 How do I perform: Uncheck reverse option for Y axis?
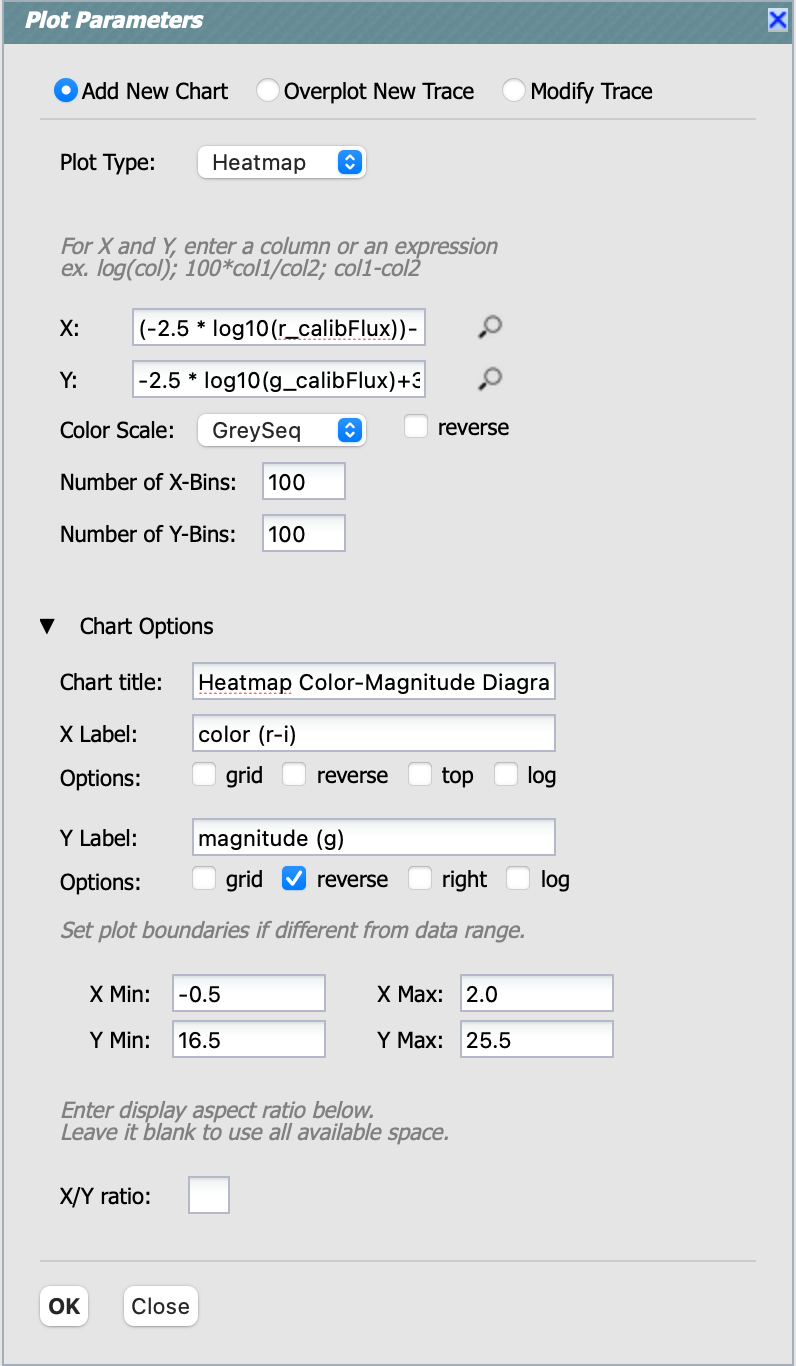tap(294, 879)
